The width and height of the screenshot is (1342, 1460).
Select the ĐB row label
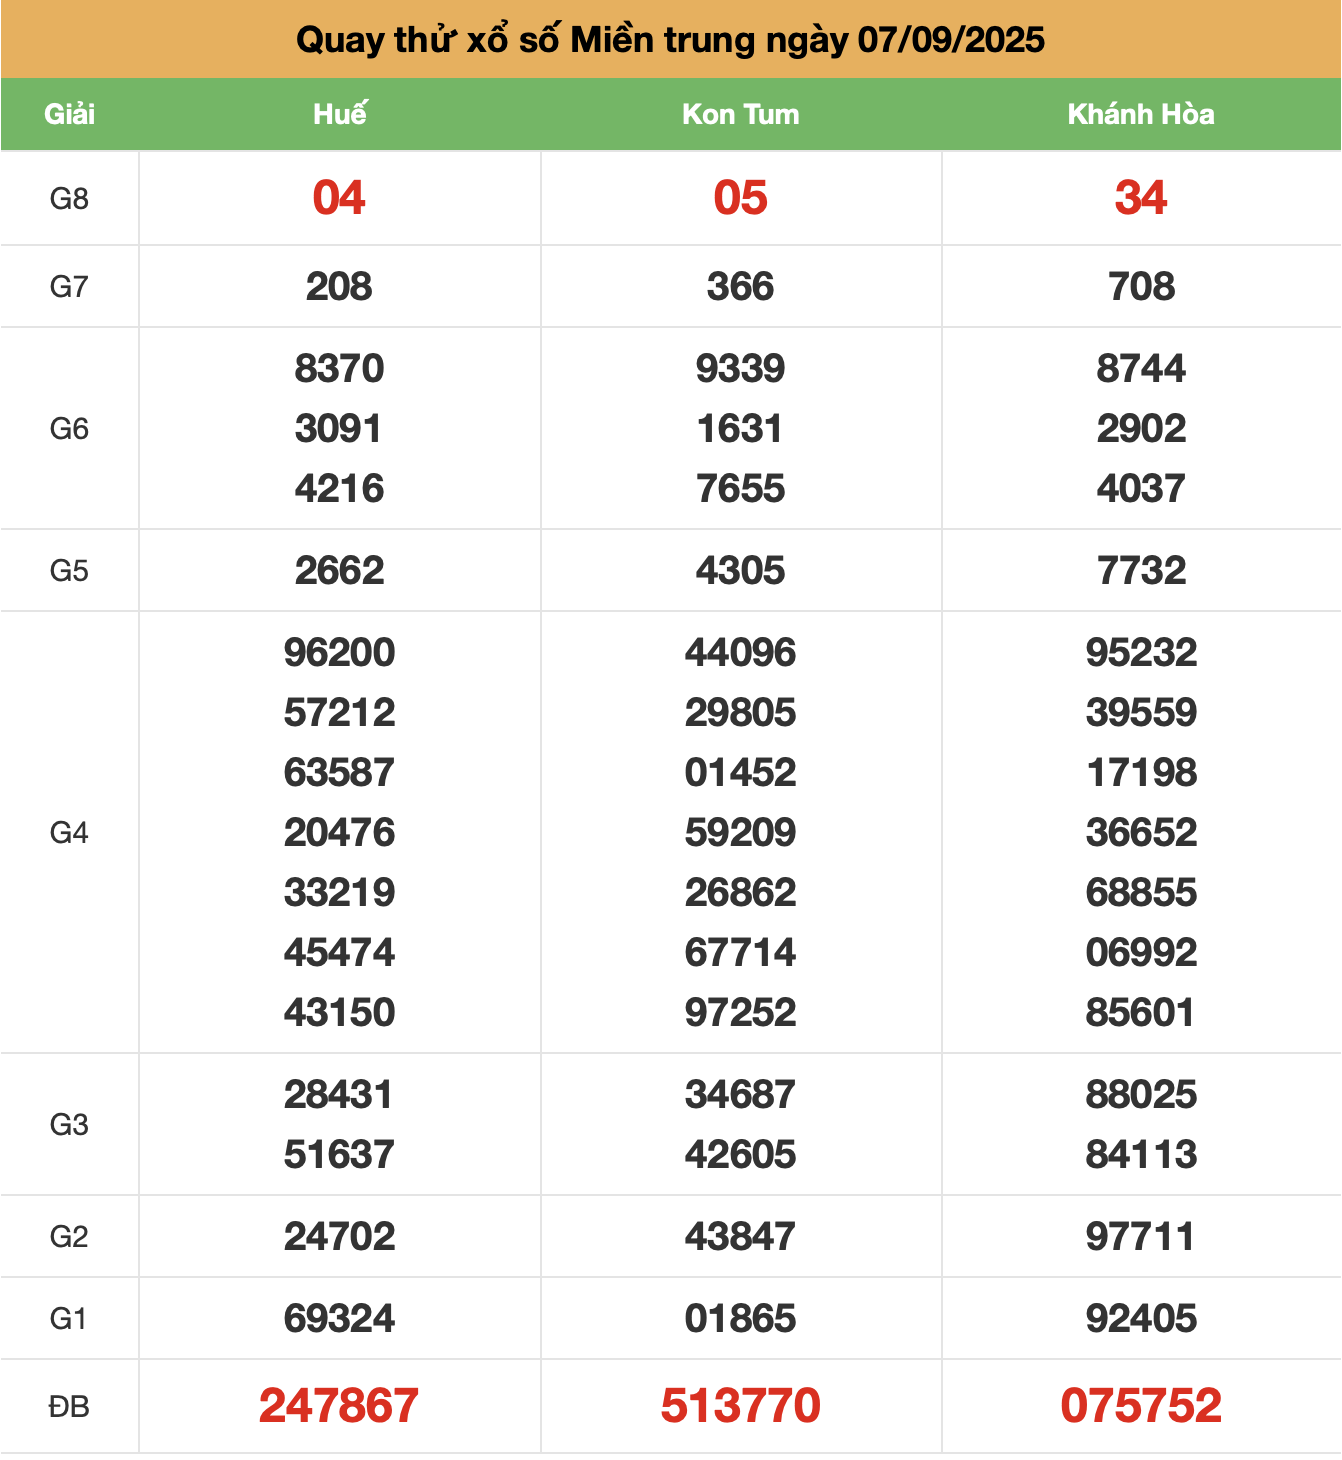(x=69, y=1407)
